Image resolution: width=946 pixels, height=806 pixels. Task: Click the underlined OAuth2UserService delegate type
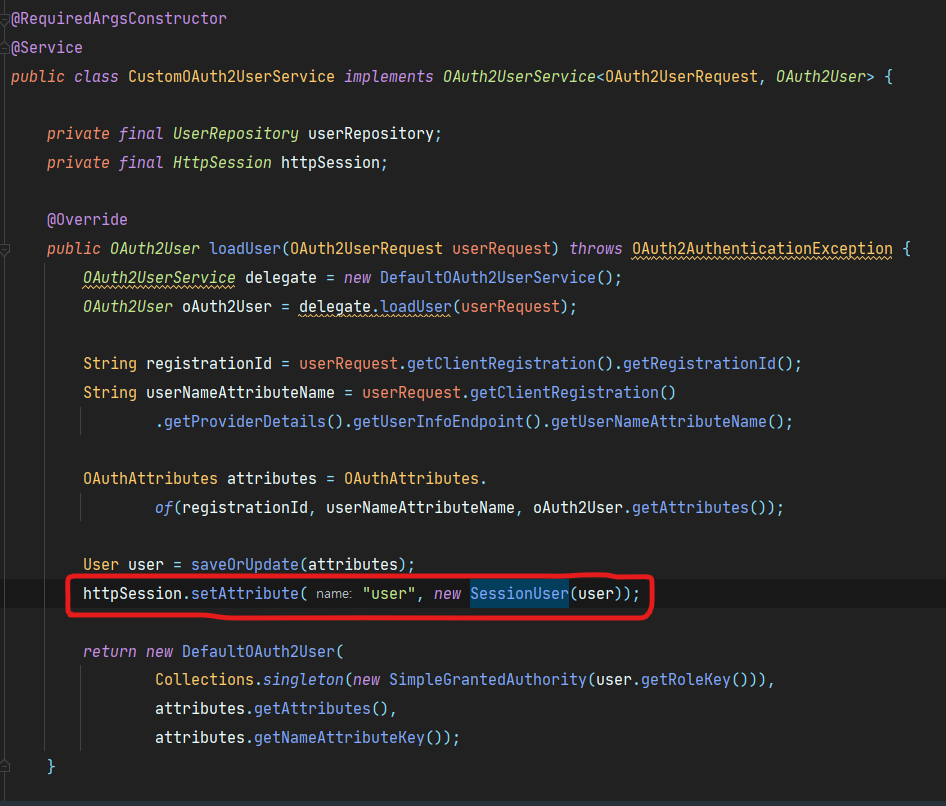[159, 278]
